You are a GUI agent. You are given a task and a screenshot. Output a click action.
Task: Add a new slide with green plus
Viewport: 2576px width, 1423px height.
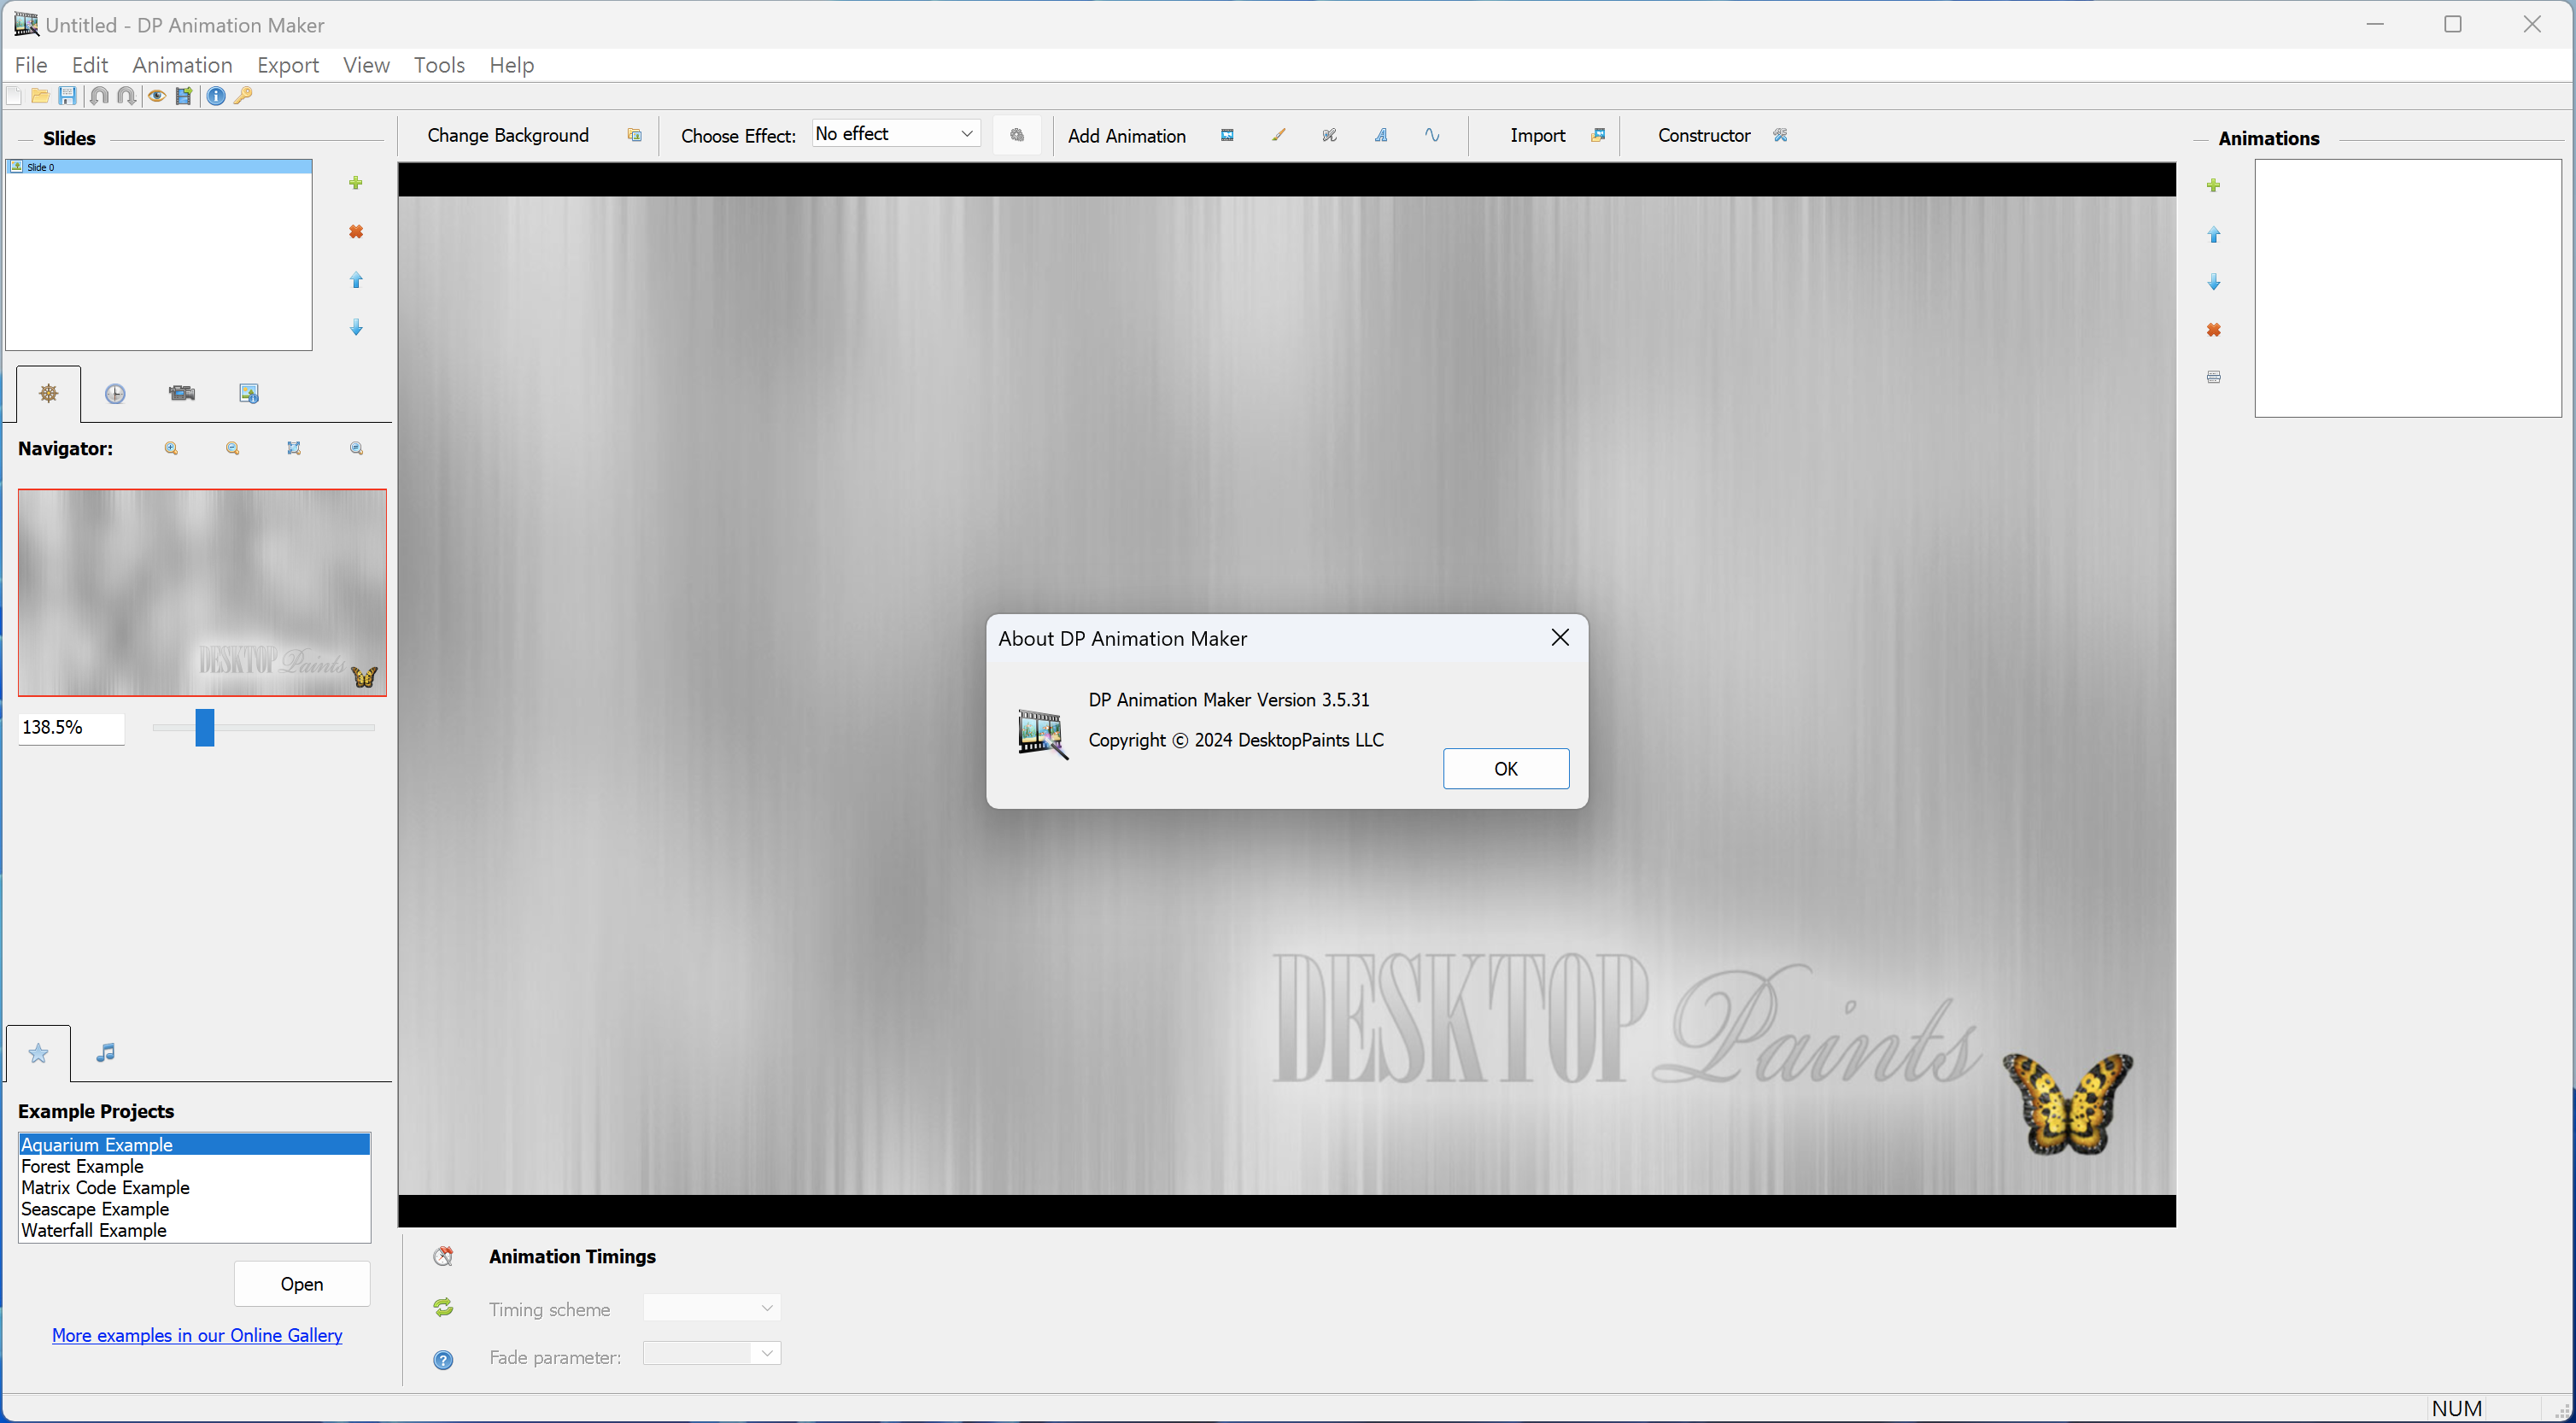(x=356, y=183)
